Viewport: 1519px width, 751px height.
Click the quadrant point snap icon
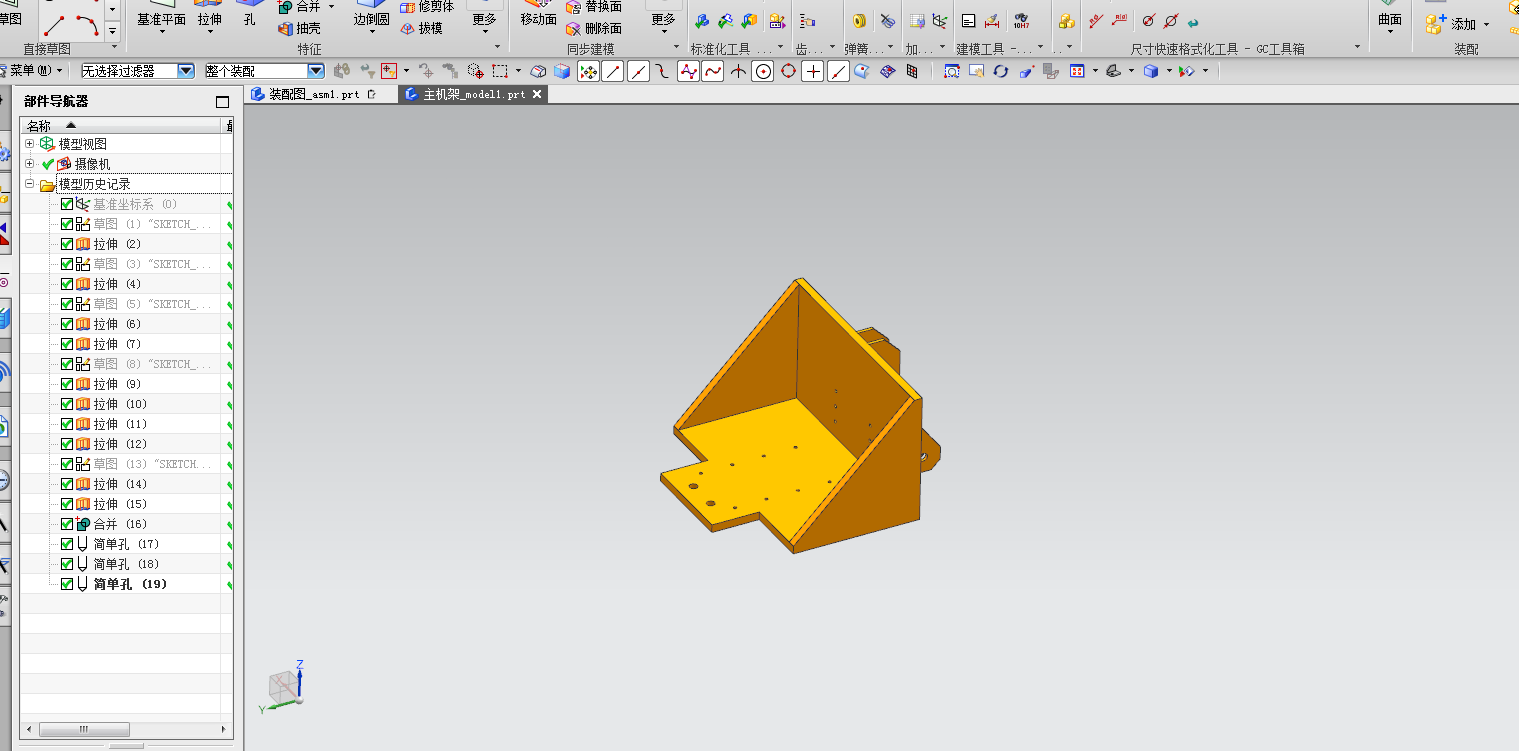click(788, 71)
